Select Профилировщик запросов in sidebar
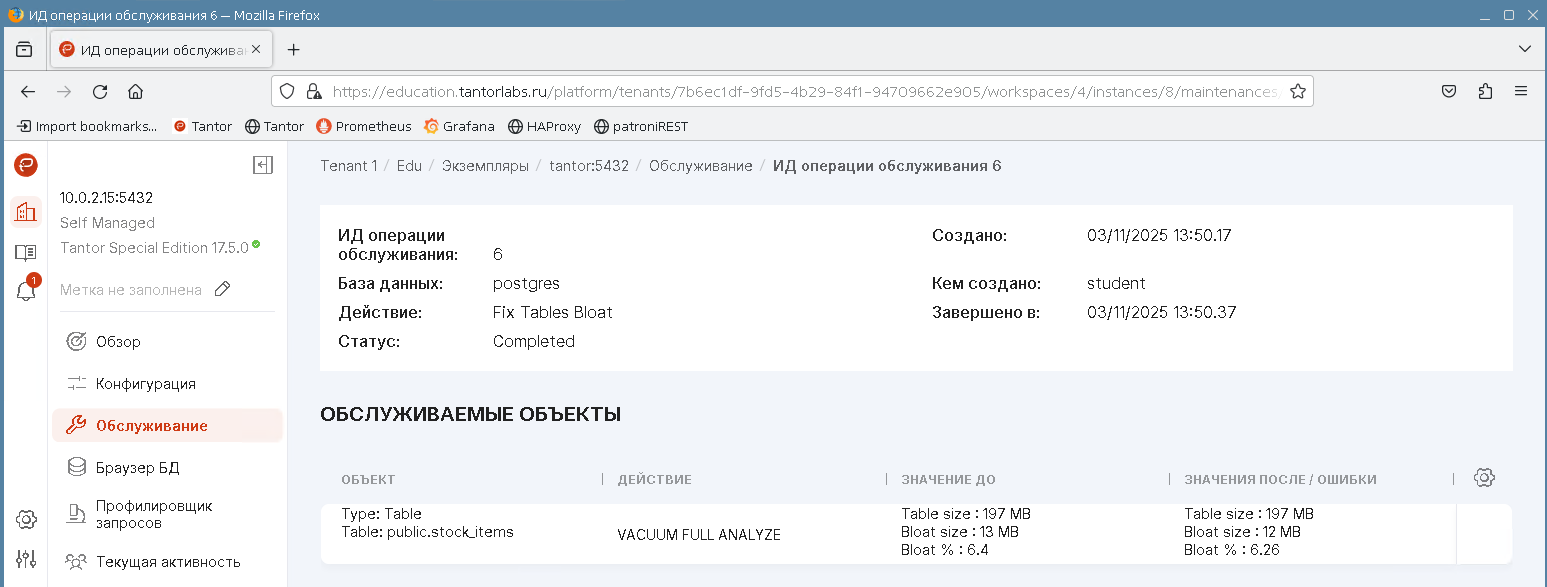The height and width of the screenshot is (587, 1547). (153, 514)
